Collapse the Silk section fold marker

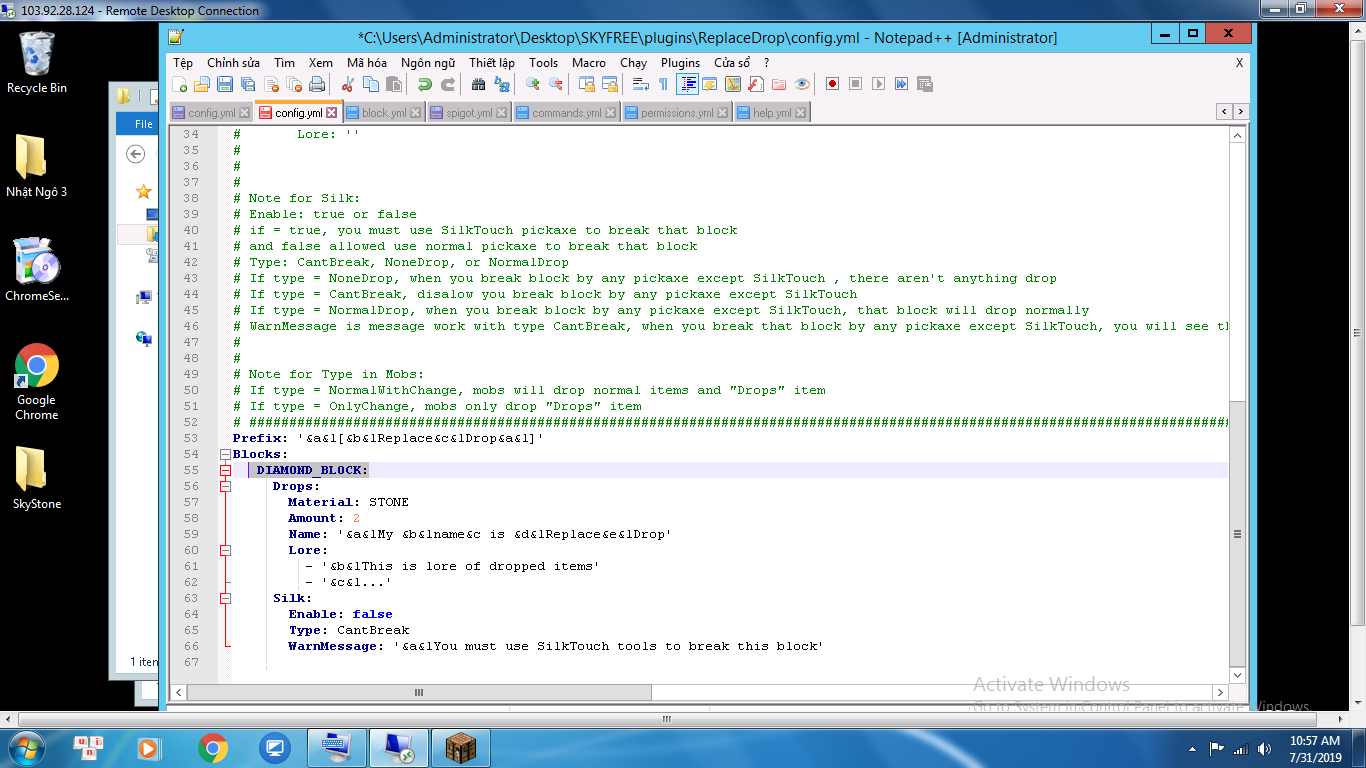[x=225, y=598]
